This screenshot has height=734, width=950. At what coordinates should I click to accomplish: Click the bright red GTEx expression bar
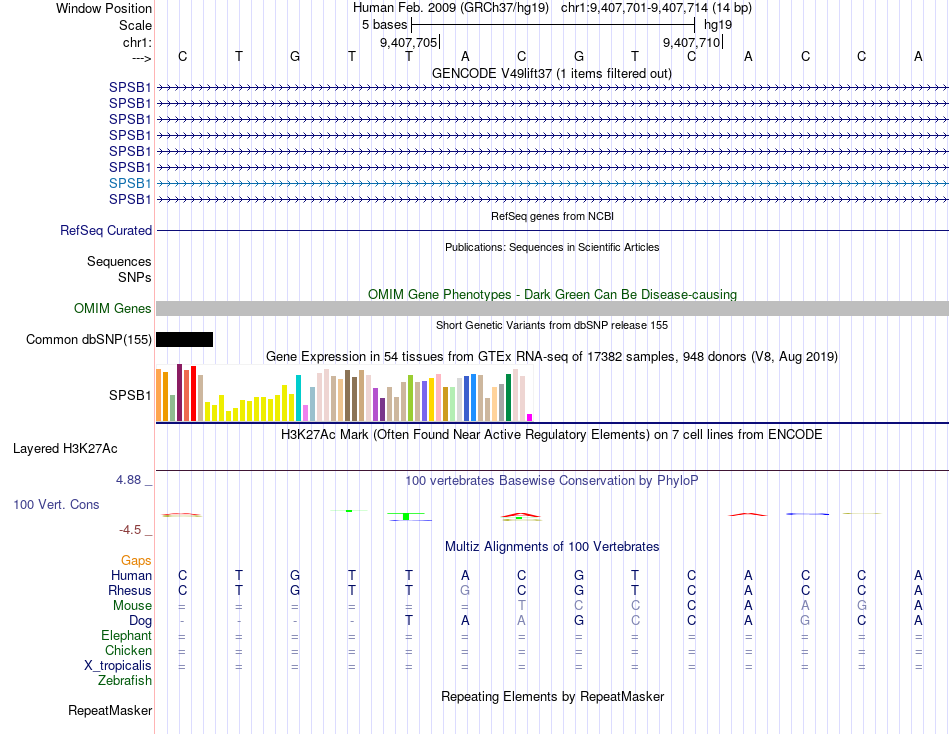point(193,393)
